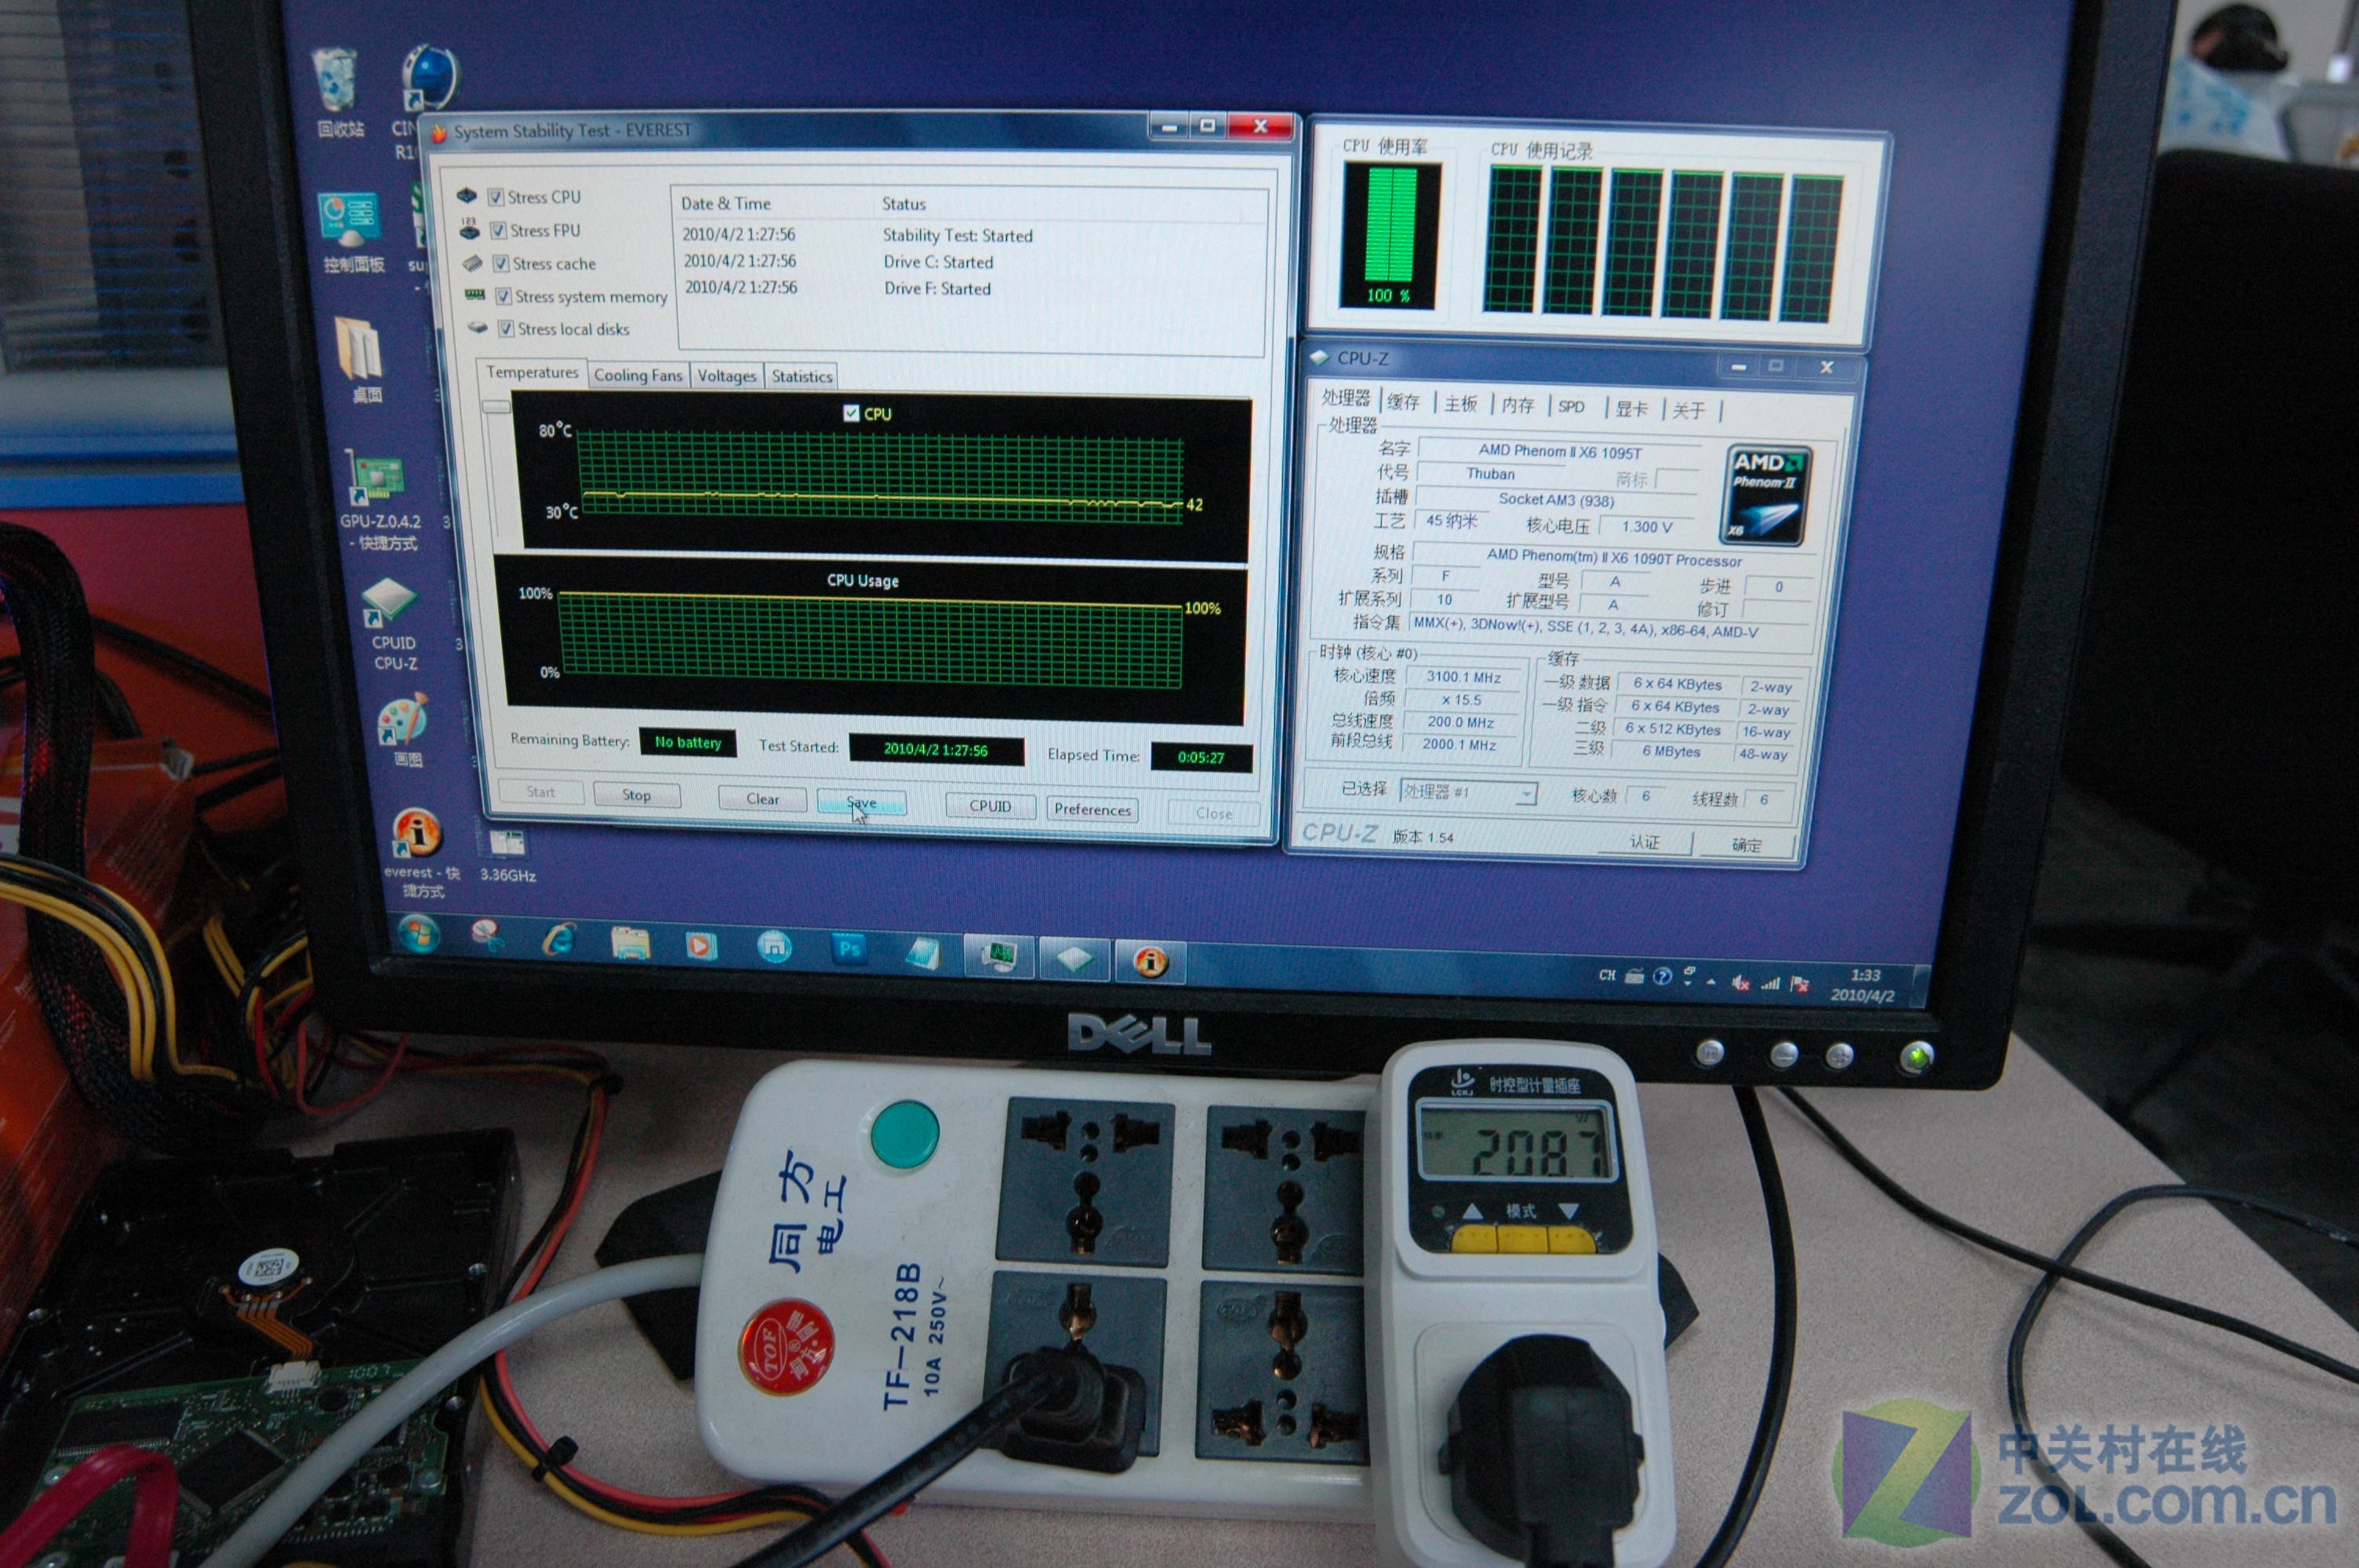Launch Snipping Tool from the taskbar
This screenshot has height=1568, width=2359.
(488, 937)
